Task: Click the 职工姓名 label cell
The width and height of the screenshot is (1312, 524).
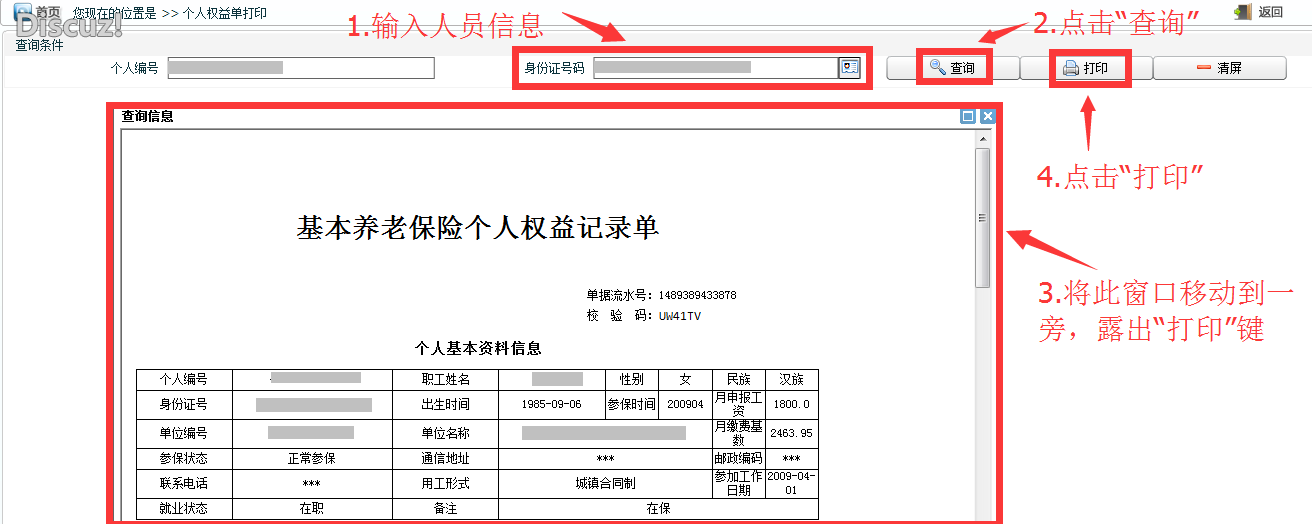Action: (x=445, y=379)
